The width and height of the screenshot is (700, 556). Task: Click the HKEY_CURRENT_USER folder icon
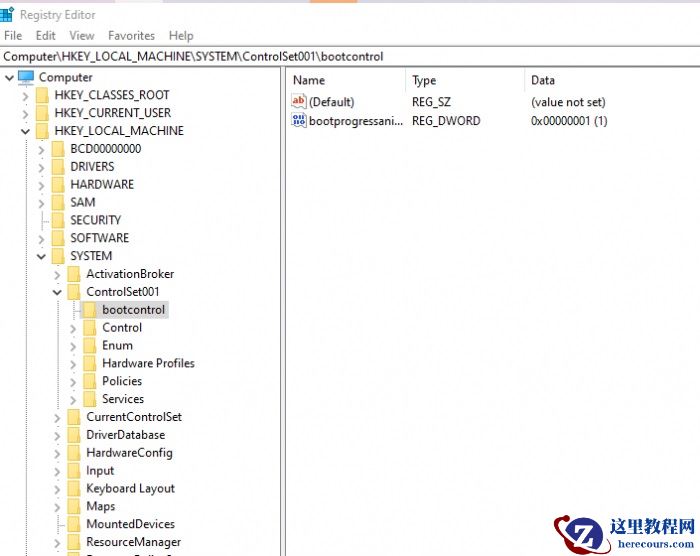point(42,113)
